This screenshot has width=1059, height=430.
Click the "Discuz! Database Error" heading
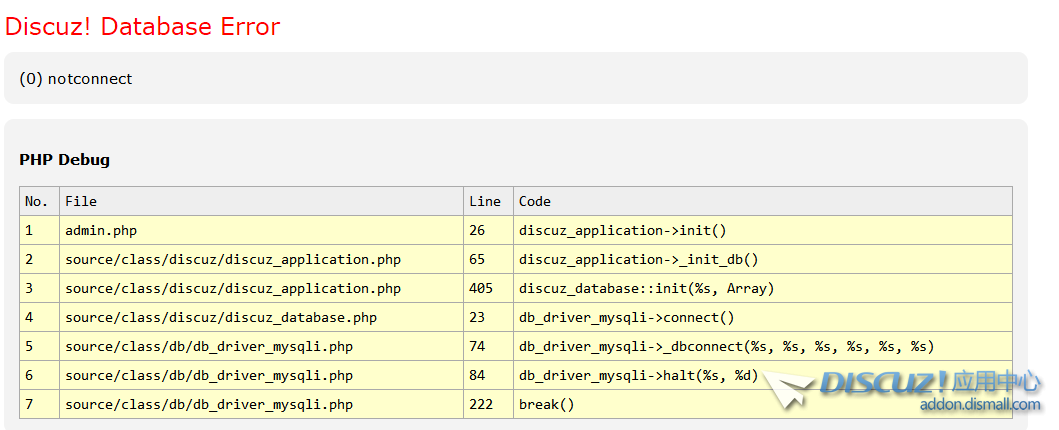[143, 27]
